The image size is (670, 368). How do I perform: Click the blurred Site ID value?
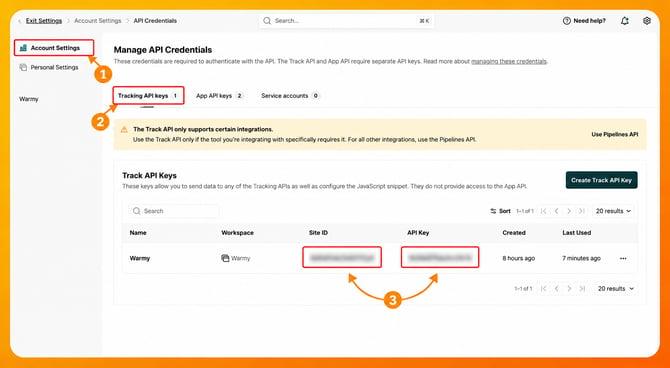[x=342, y=257]
